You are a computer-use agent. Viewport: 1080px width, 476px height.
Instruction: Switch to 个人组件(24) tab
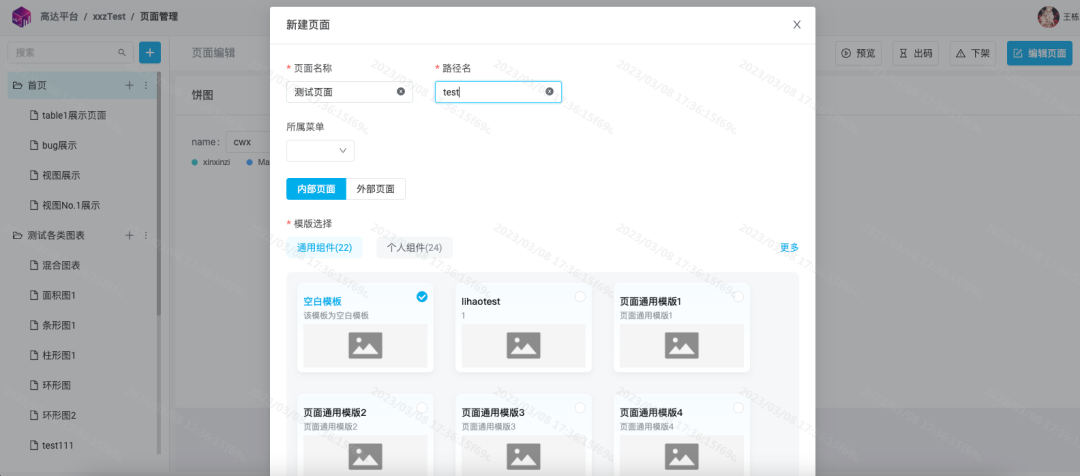click(x=415, y=247)
